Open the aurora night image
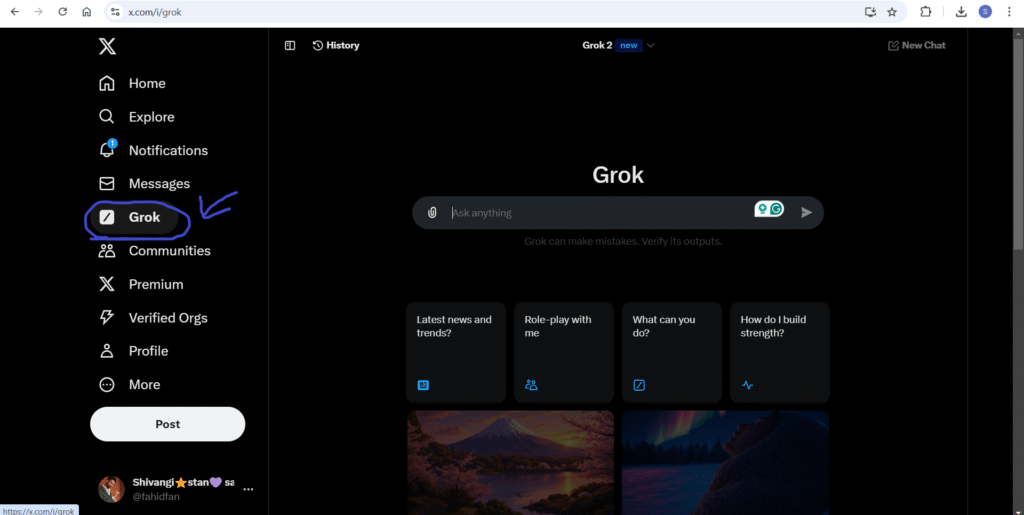The image size is (1024, 515). pos(725,462)
